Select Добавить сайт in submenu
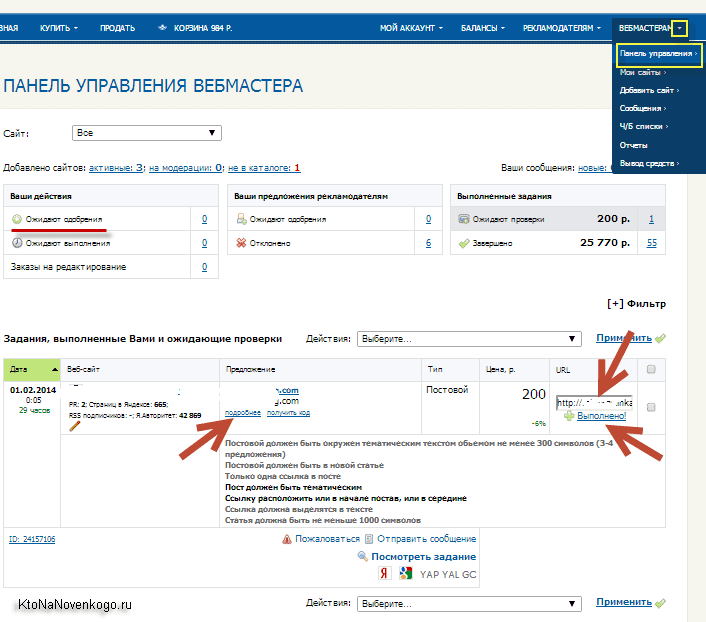706x622 pixels. coord(649,91)
